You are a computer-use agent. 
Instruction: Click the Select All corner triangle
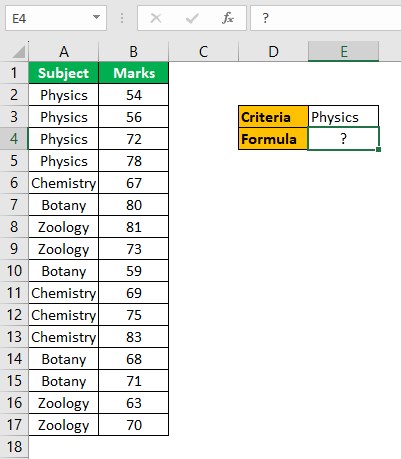pyautogui.click(x=19, y=52)
